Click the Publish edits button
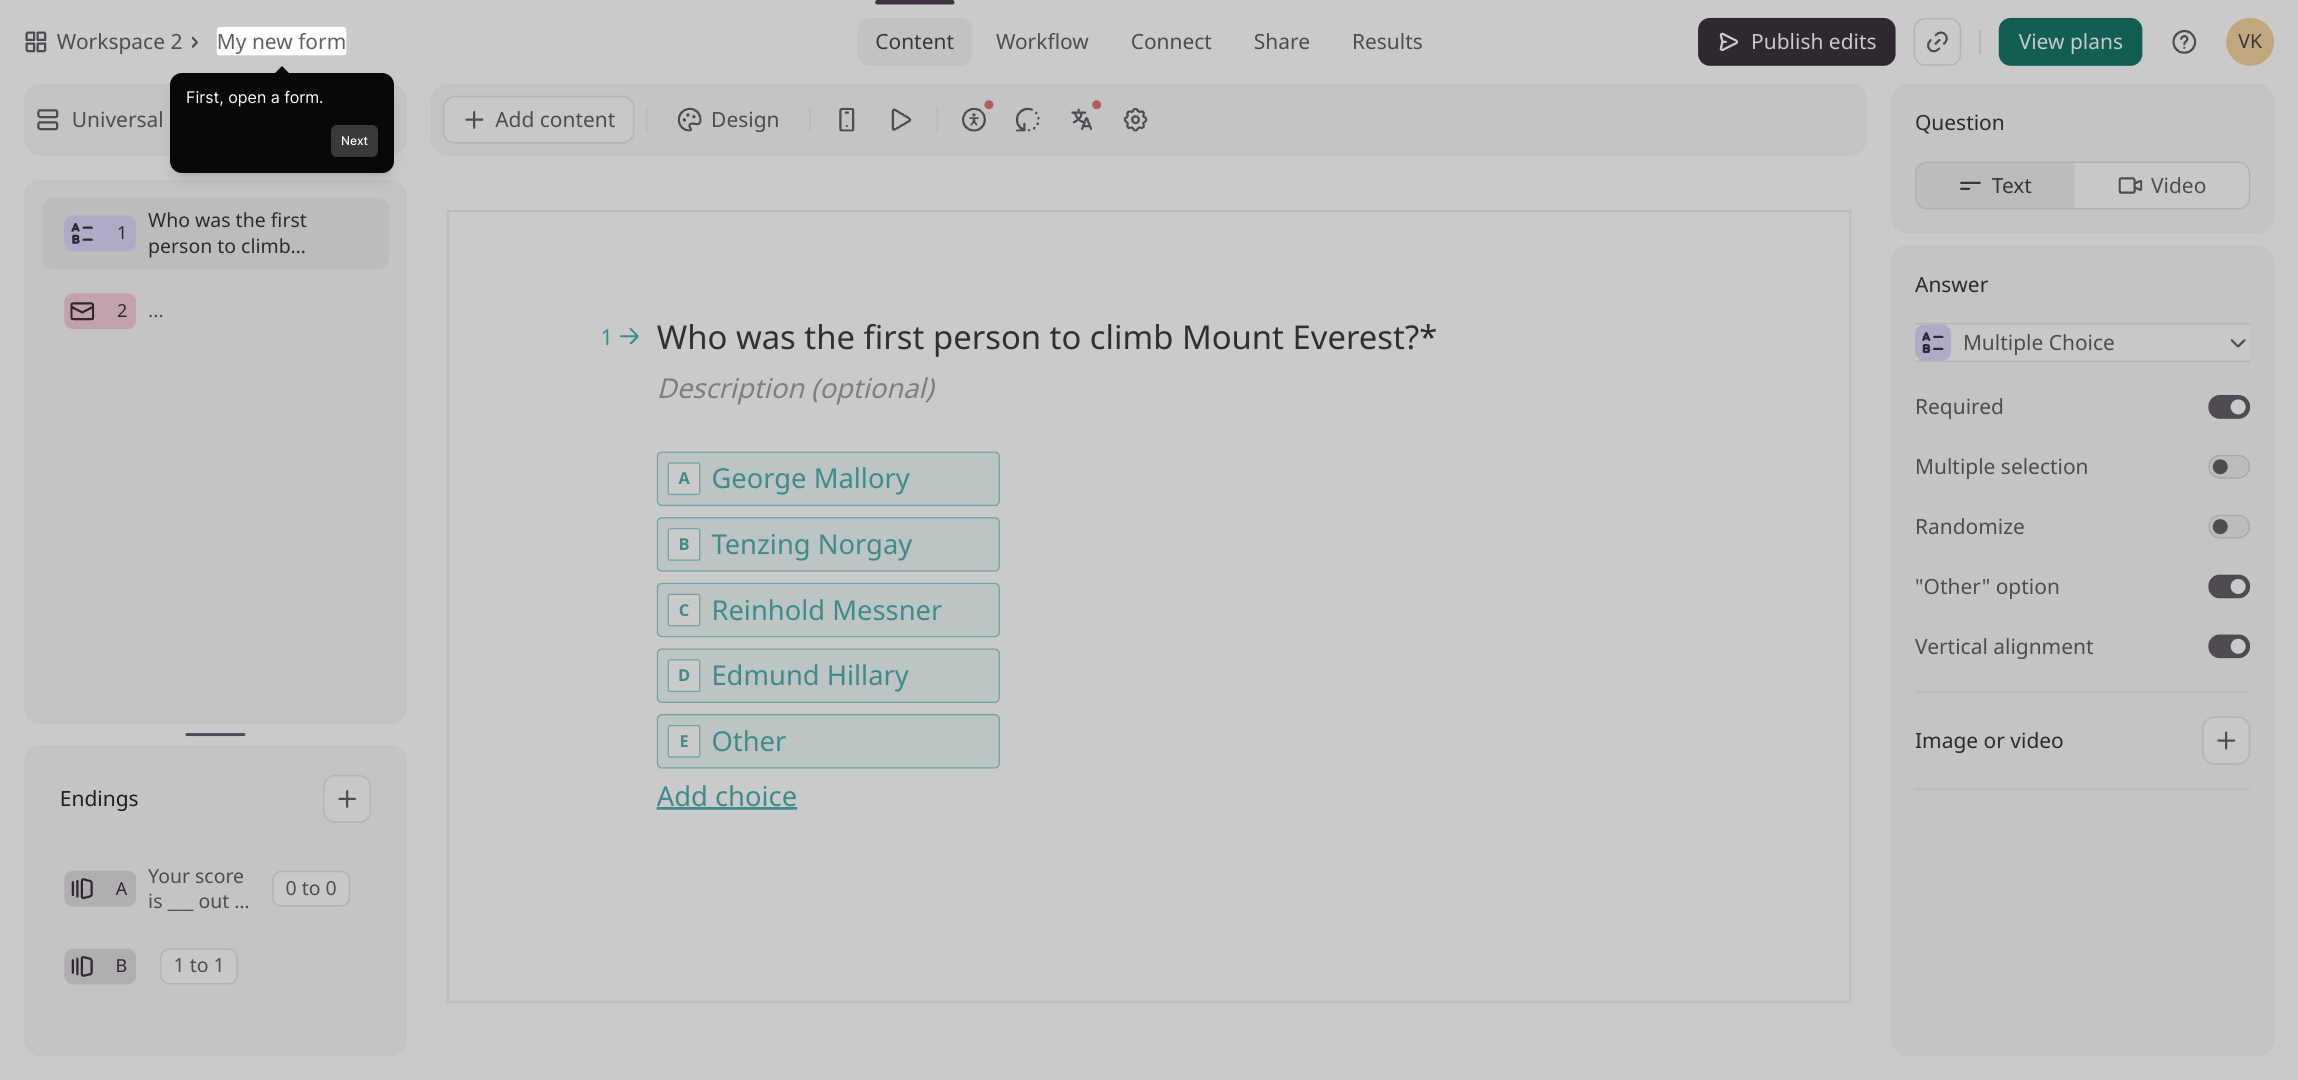This screenshot has width=2298, height=1080. point(1796,42)
